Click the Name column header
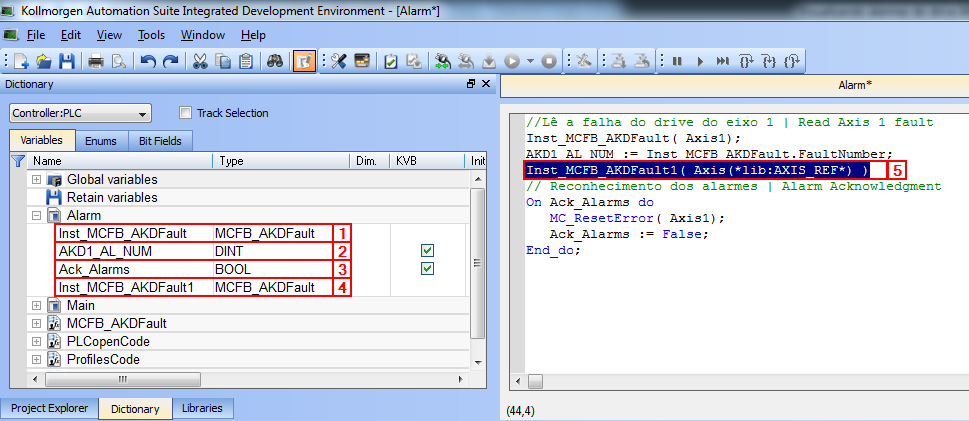The image size is (969, 421). pyautogui.click(x=119, y=161)
